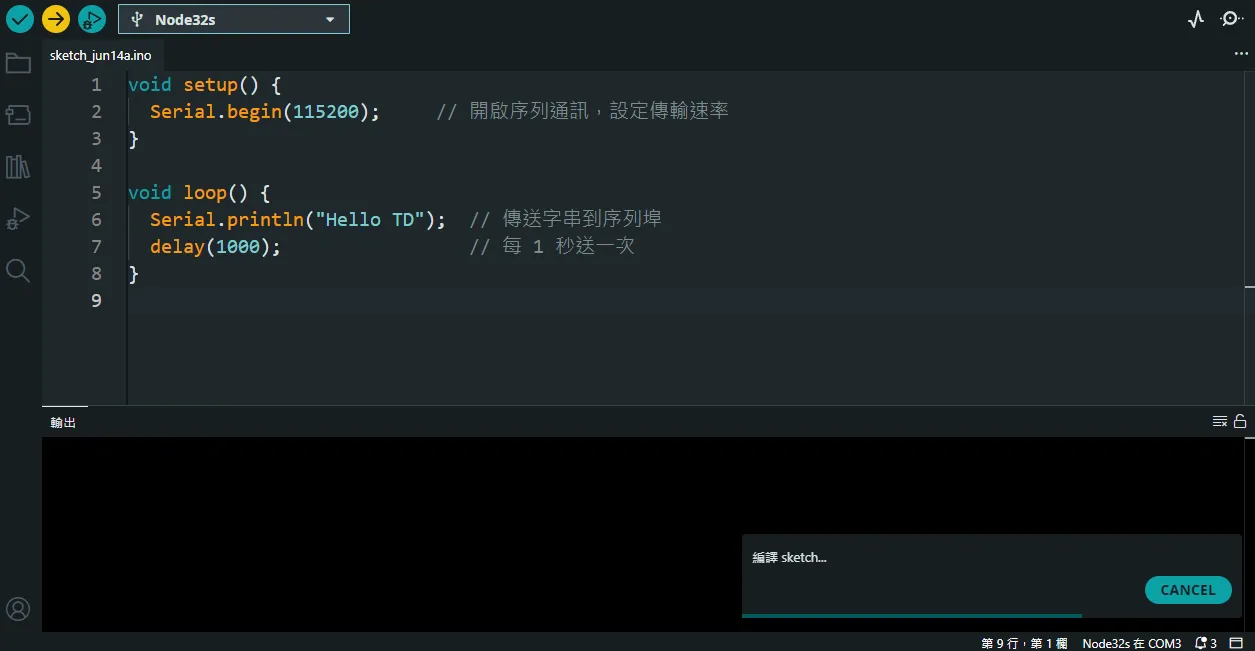Open the Search sidebar icon
The image size is (1255, 651).
tap(18, 270)
